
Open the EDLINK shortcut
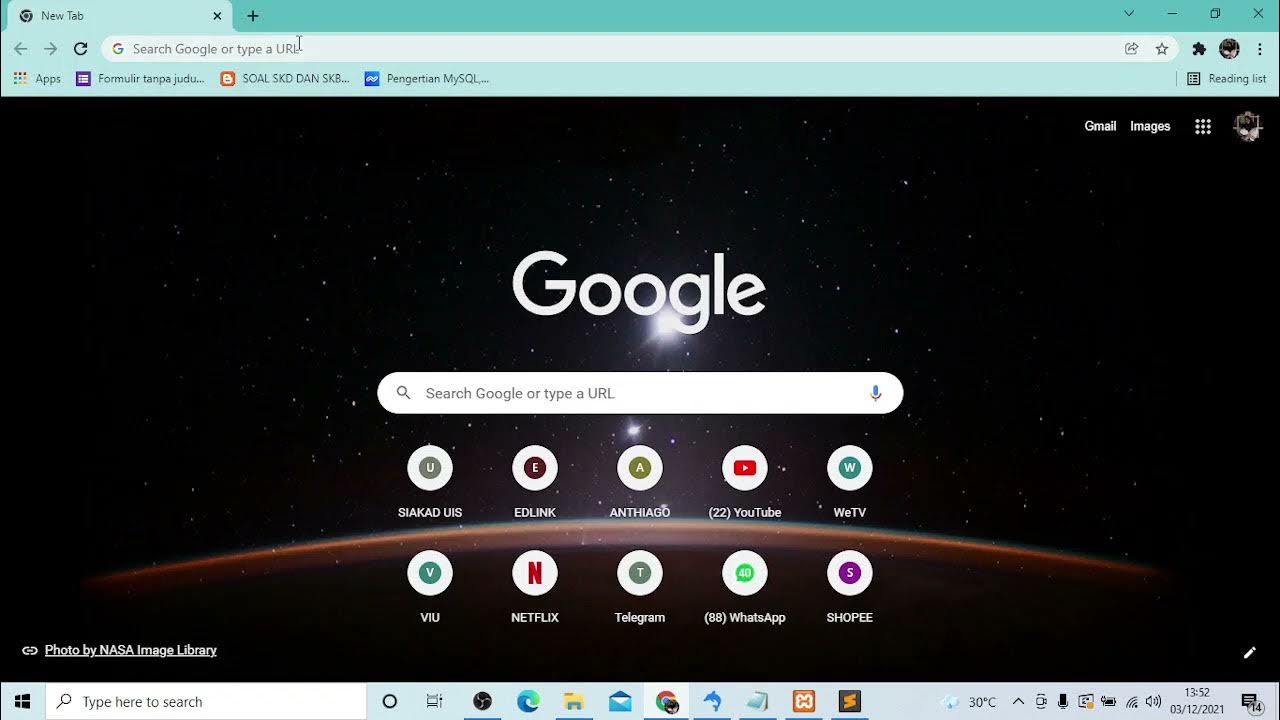pos(535,484)
